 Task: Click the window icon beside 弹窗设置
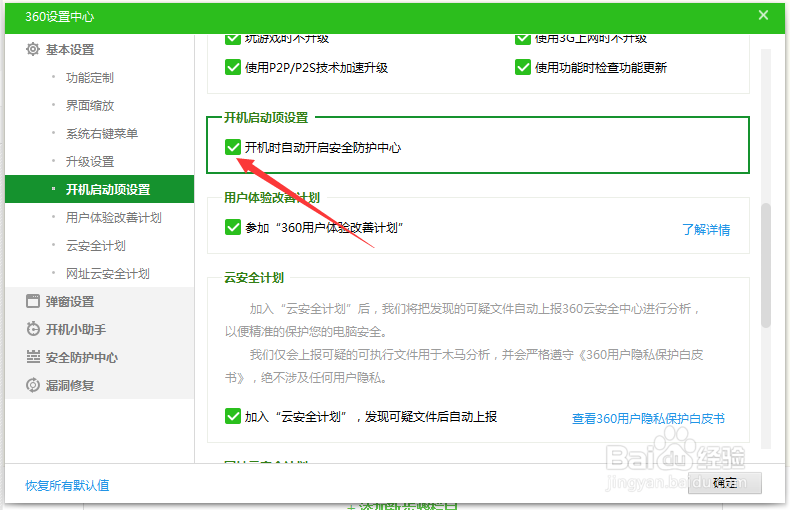coord(33,301)
